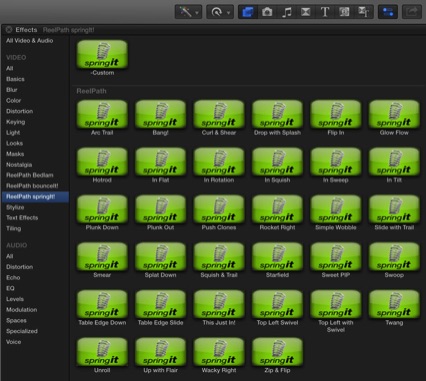Select the Slide with Trail effect

pos(394,209)
